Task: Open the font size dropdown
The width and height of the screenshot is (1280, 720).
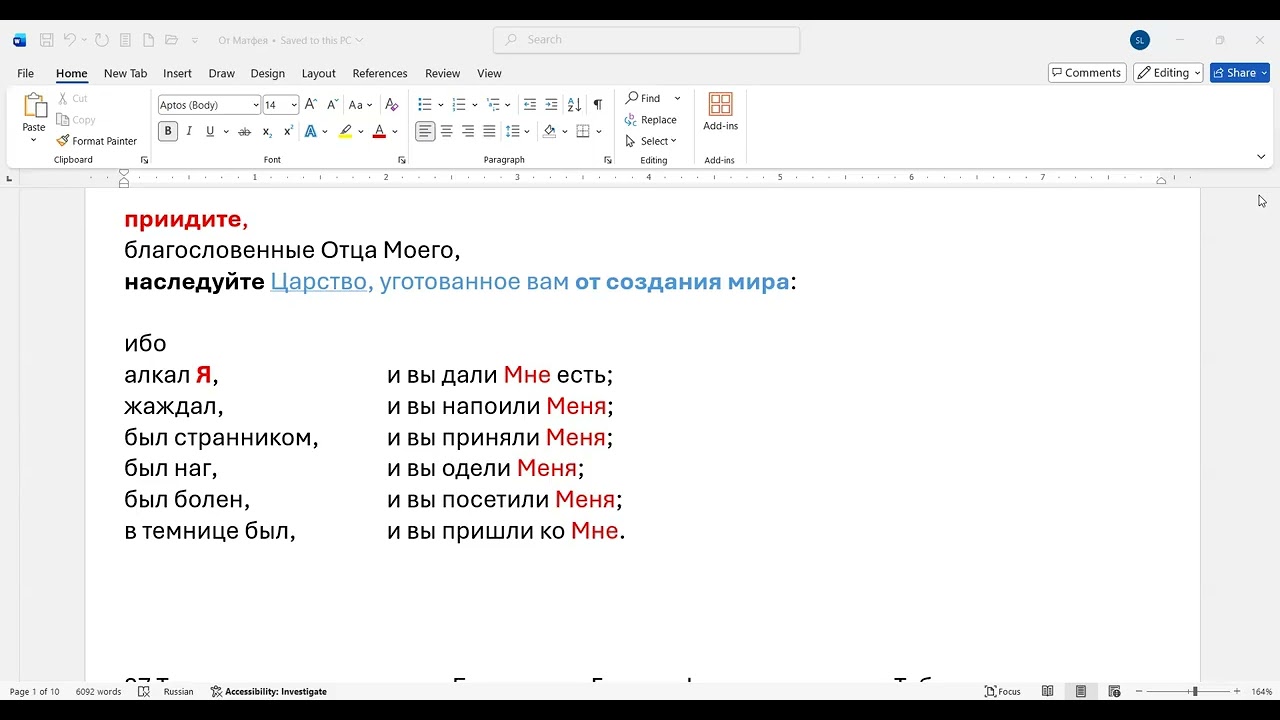Action: (x=294, y=105)
